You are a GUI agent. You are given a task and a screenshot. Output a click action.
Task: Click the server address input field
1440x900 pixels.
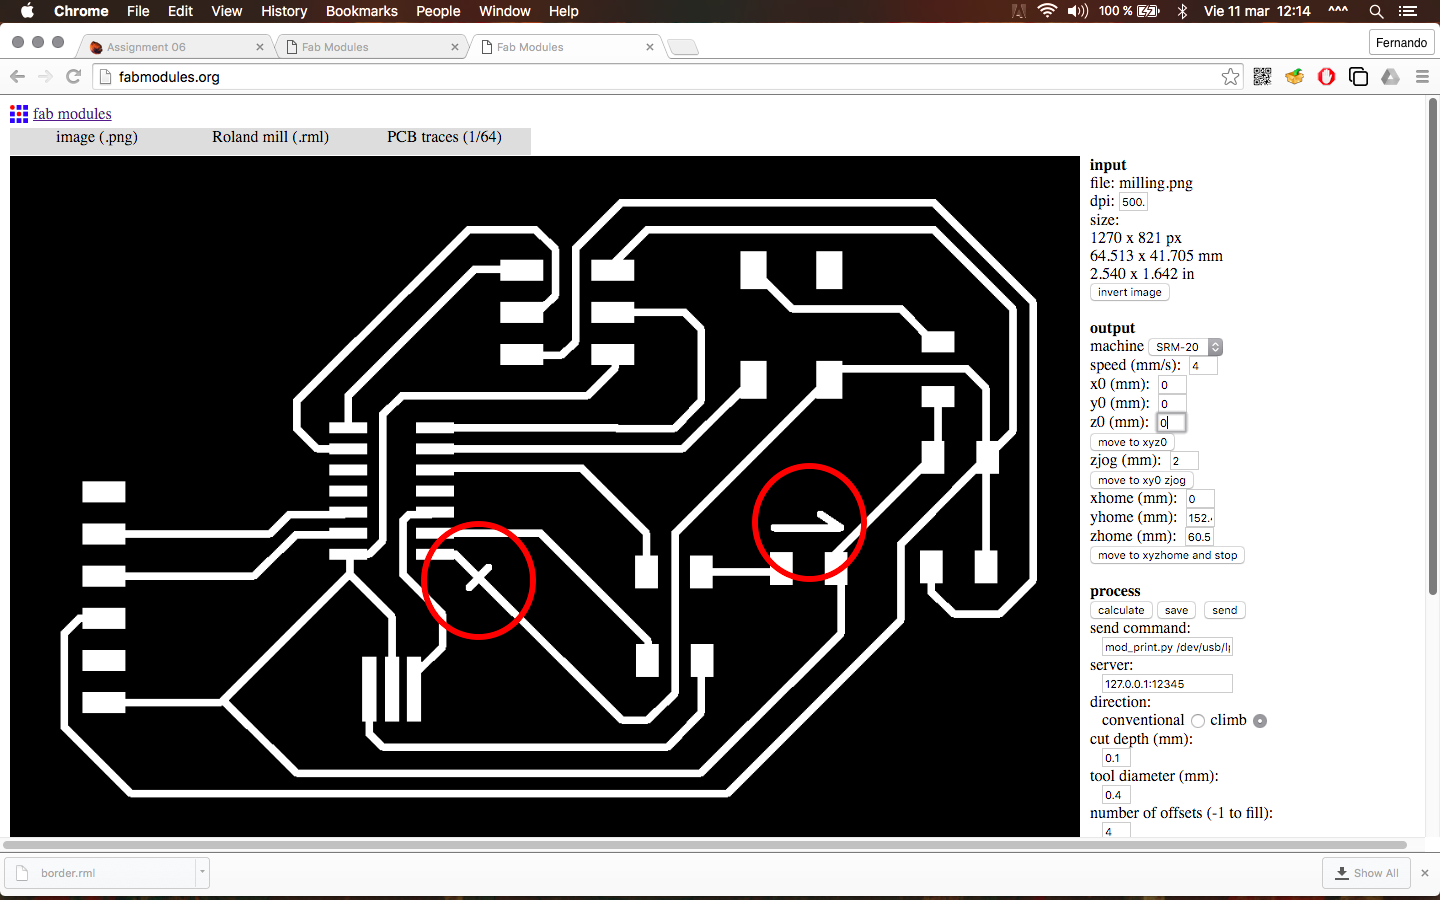click(1167, 684)
